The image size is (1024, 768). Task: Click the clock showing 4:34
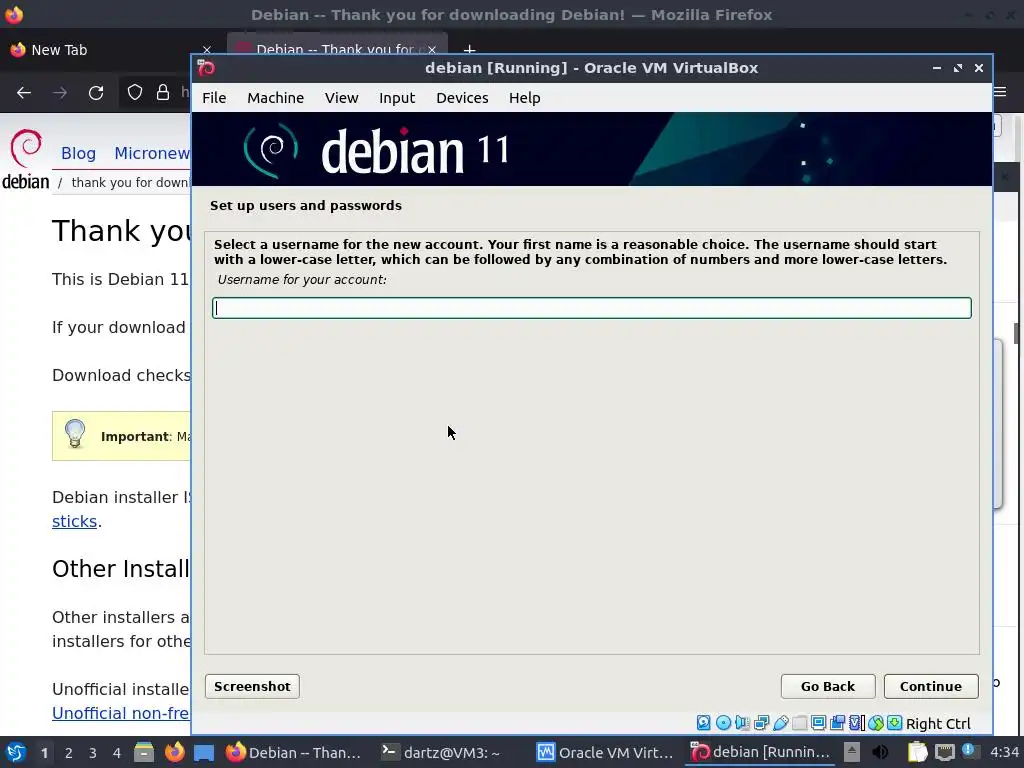pos(1004,752)
